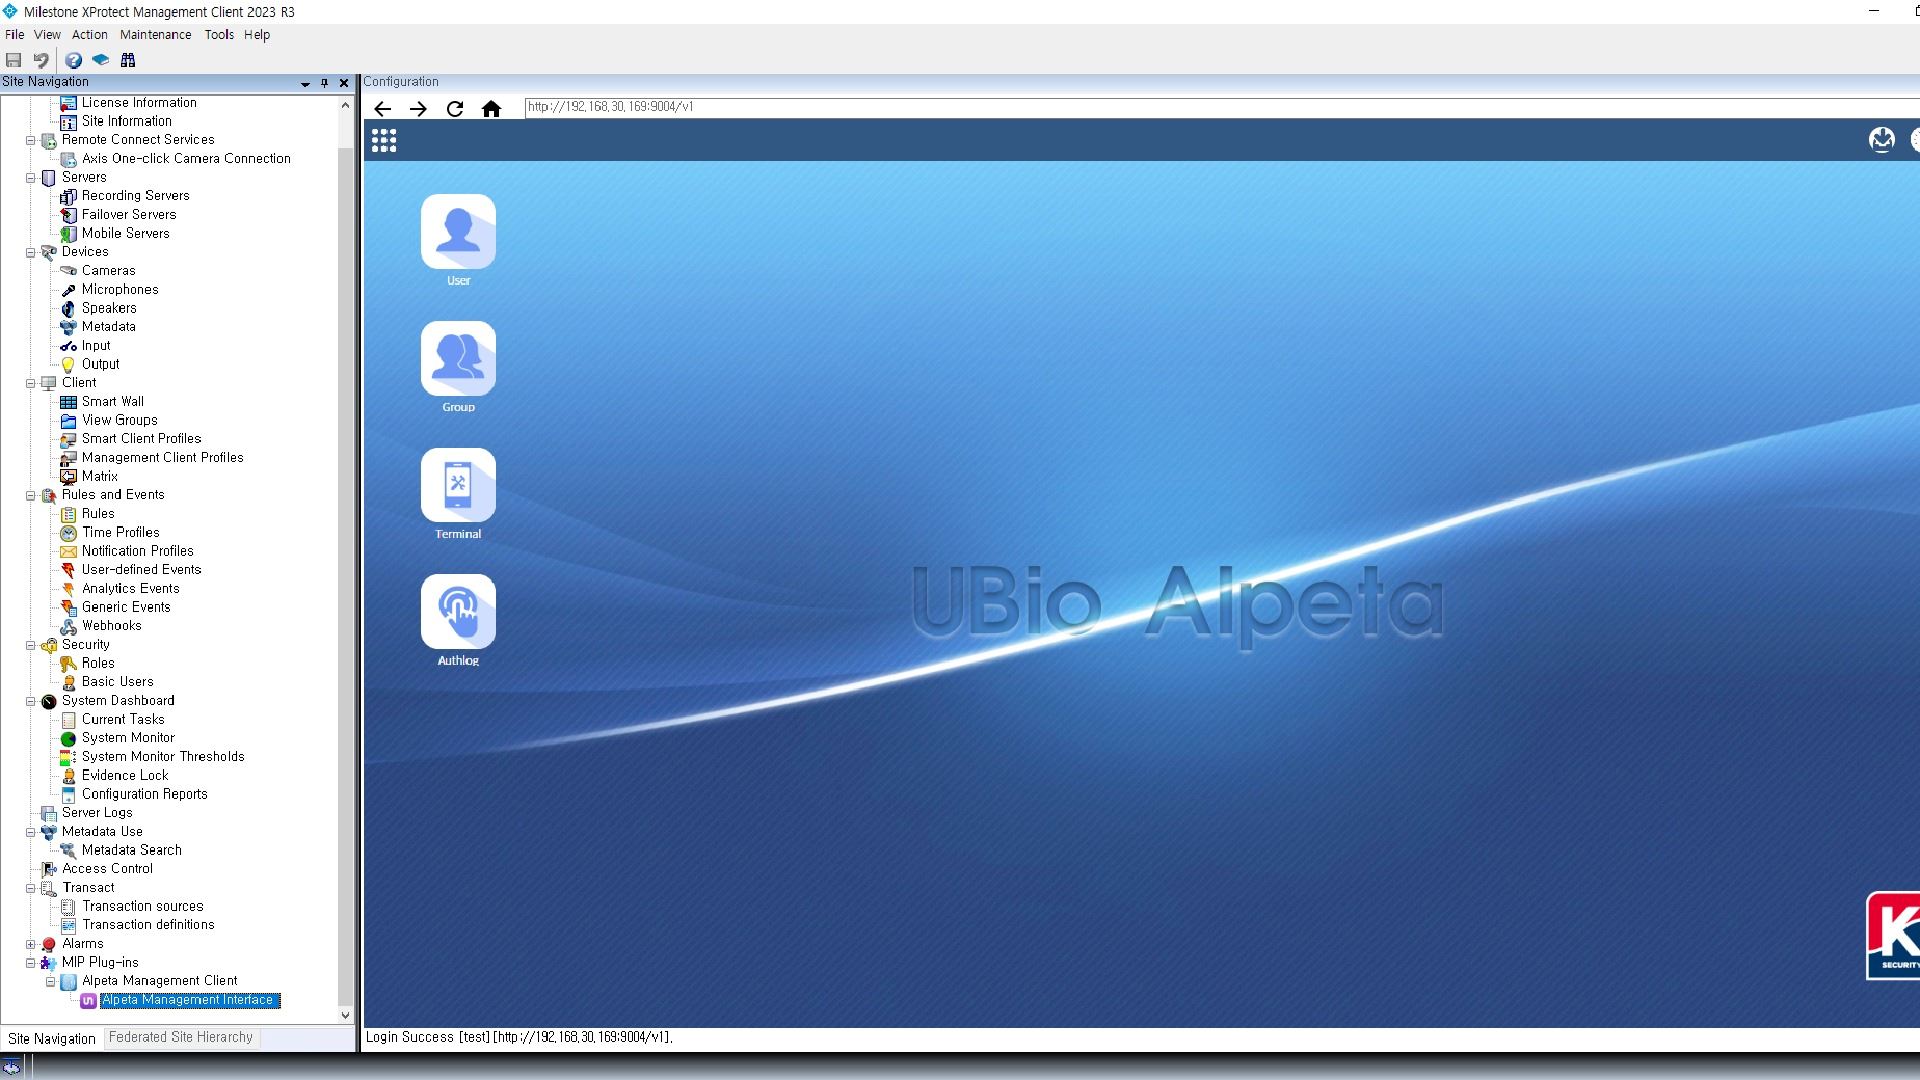Click the Microphones icon in tree
Image resolution: width=1920 pixels, height=1080 pixels.
pyautogui.click(x=68, y=290)
